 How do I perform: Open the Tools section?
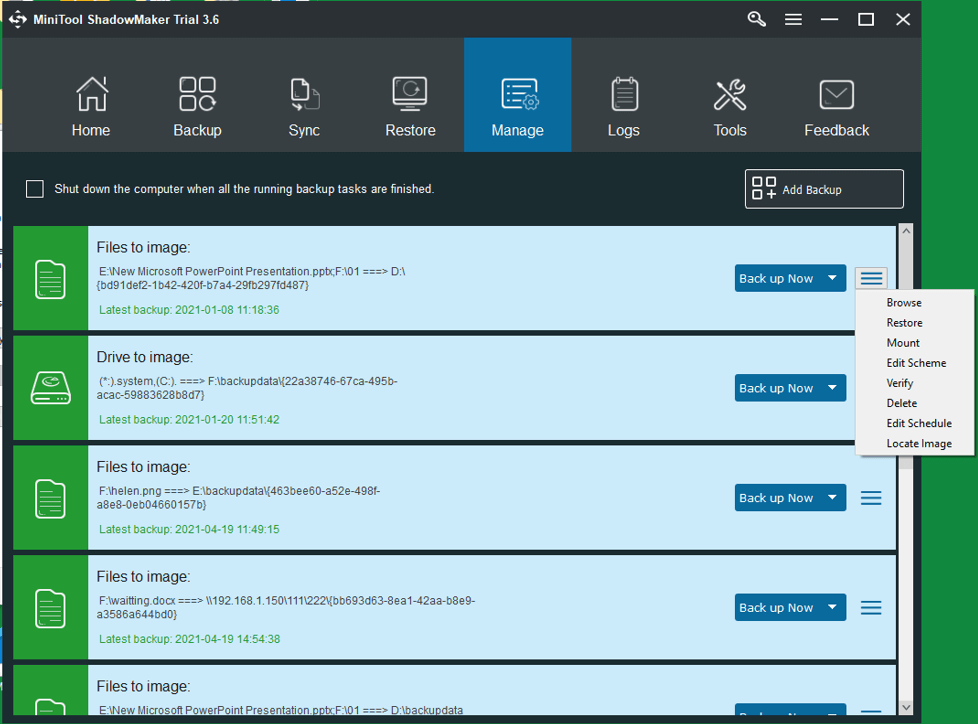point(730,106)
